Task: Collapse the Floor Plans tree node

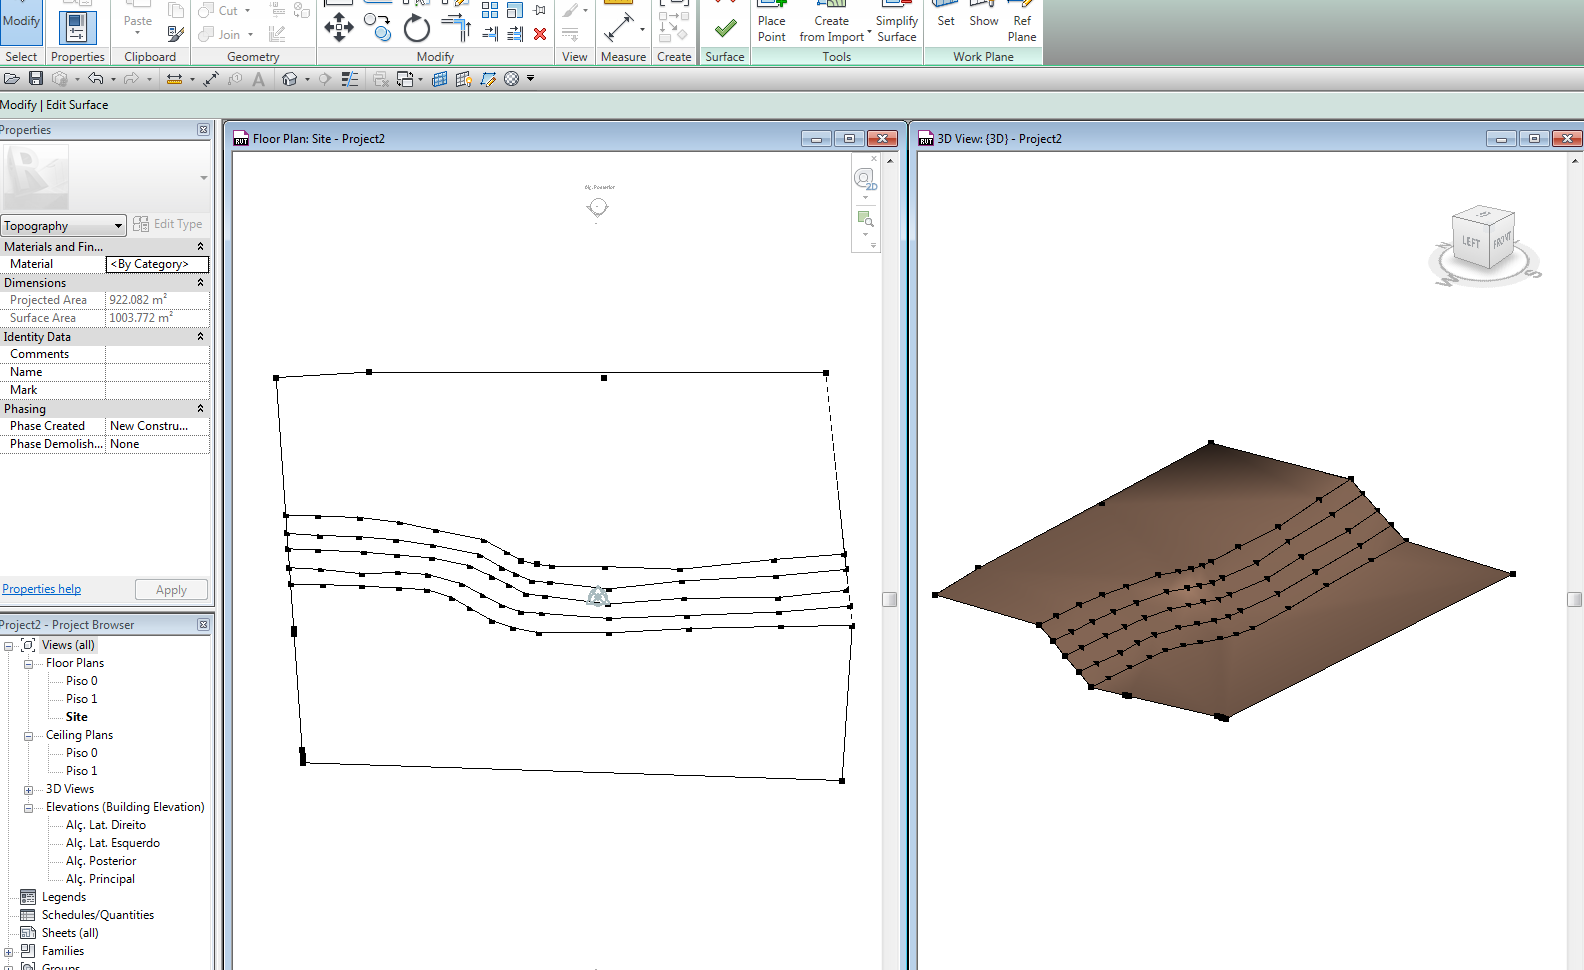Action: point(29,664)
